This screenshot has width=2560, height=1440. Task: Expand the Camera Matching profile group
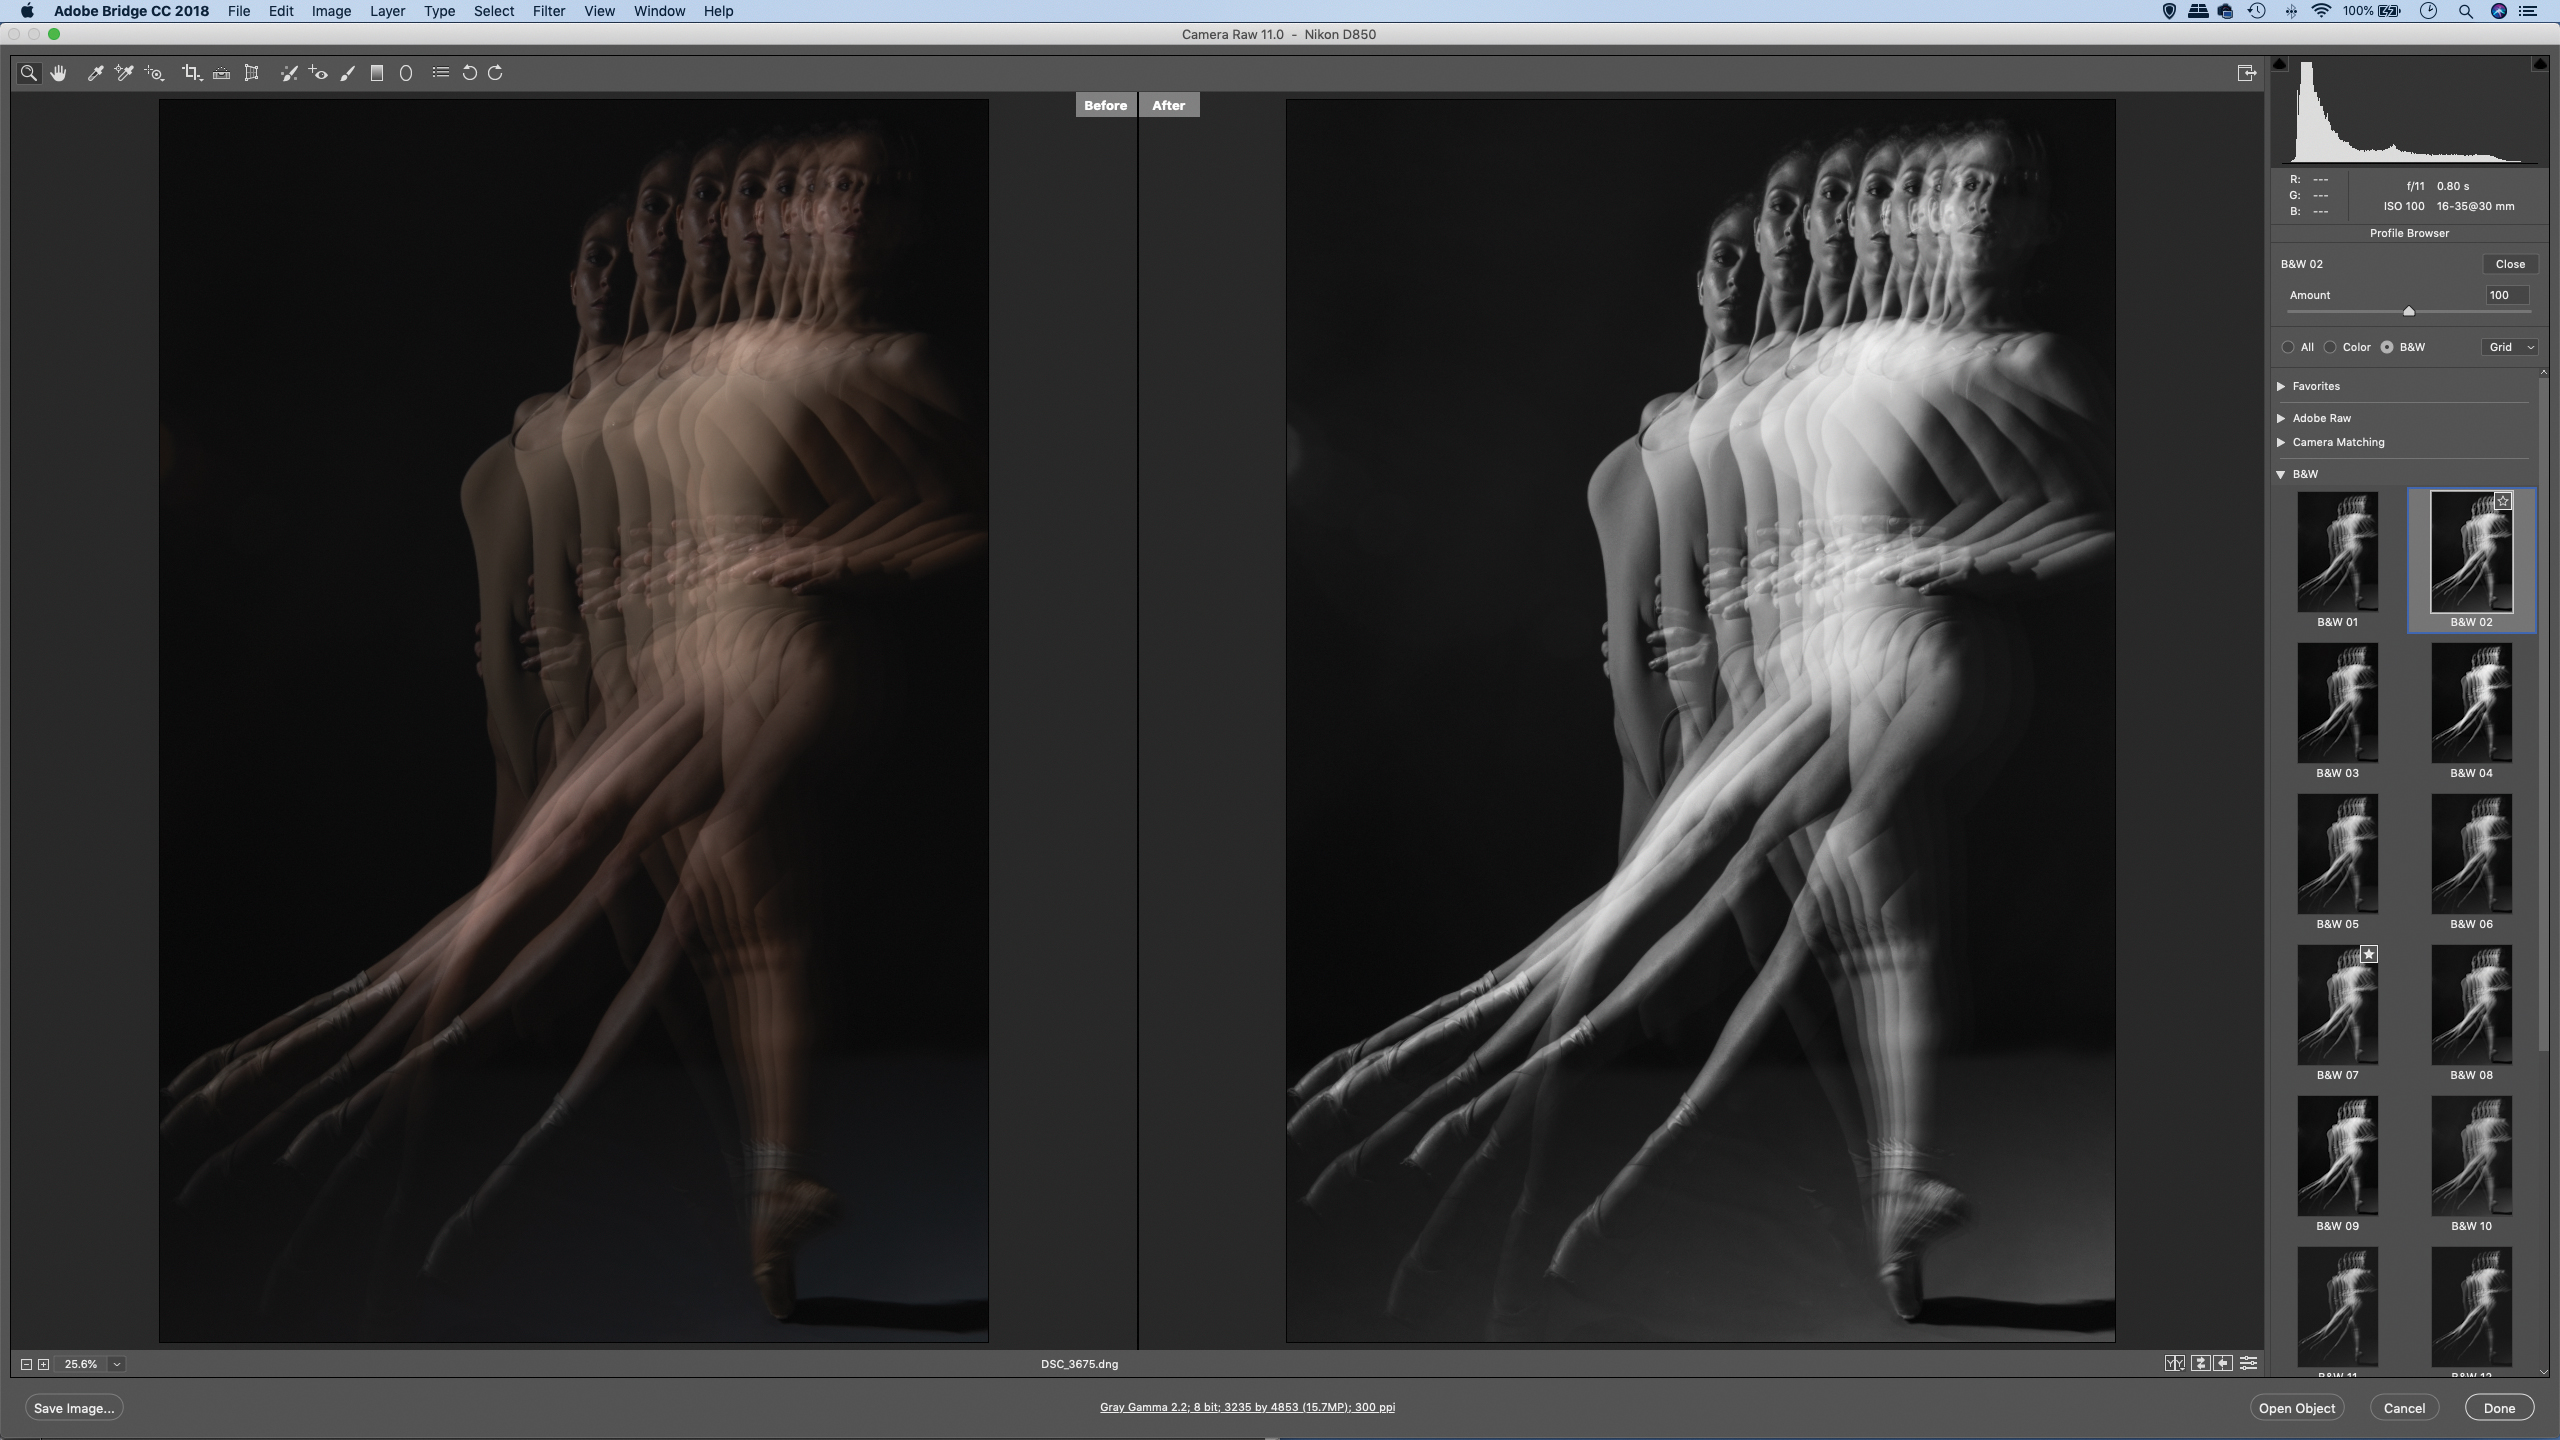(x=2281, y=442)
